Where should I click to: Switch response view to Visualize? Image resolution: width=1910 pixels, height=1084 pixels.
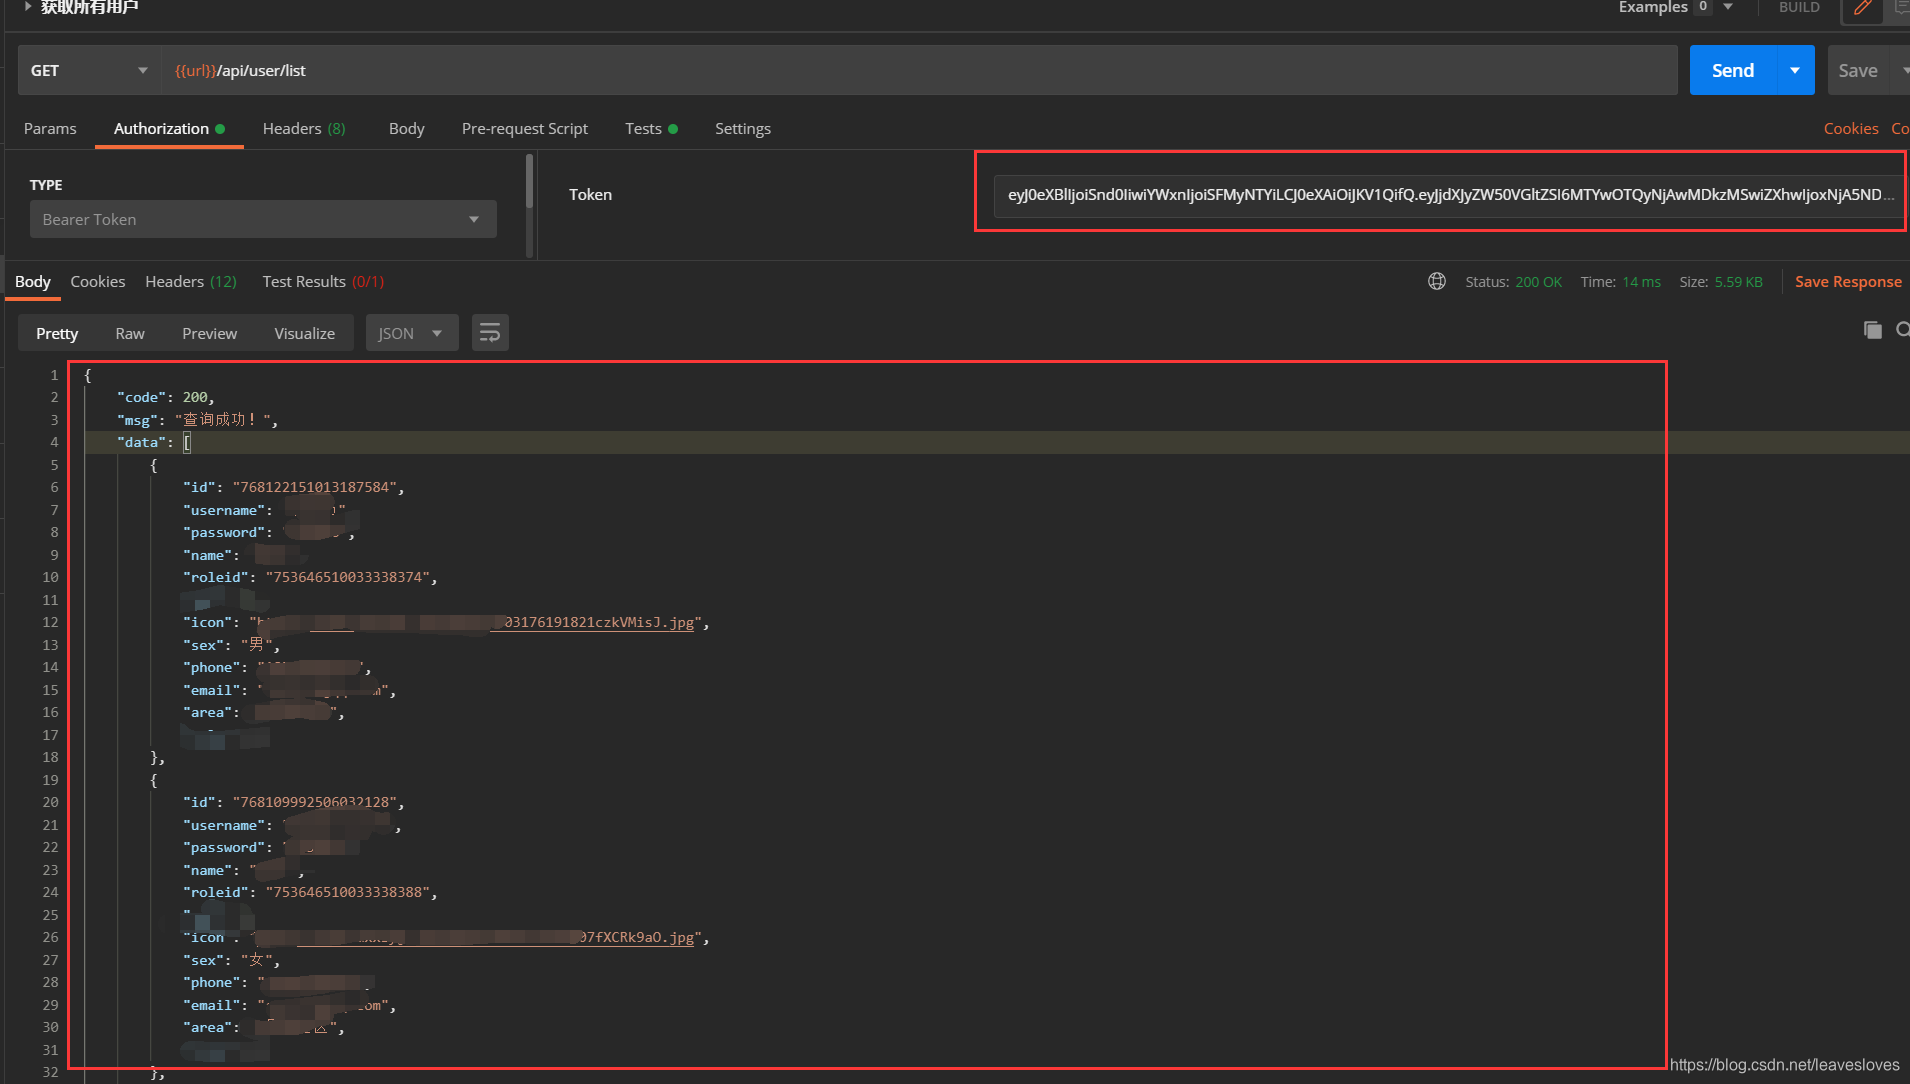[304, 332]
